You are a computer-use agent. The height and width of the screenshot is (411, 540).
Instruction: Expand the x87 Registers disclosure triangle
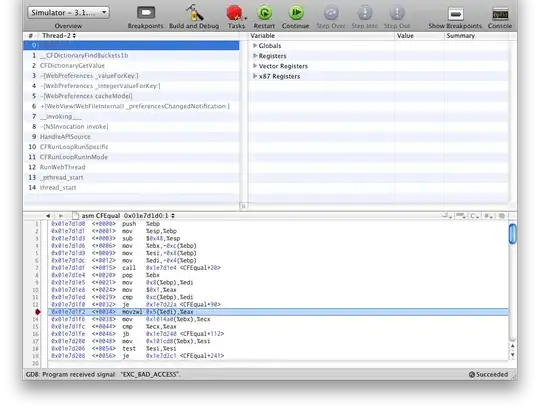[255, 76]
